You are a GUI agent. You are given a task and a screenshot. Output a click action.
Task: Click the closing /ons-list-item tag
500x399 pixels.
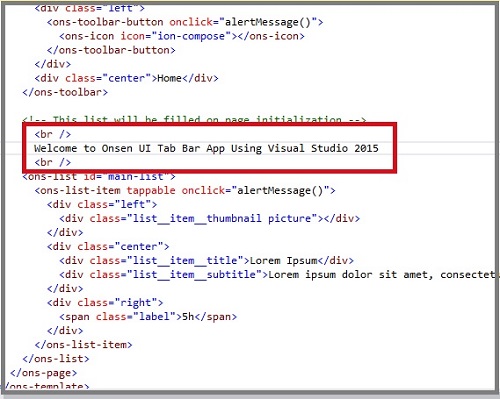tap(83, 345)
